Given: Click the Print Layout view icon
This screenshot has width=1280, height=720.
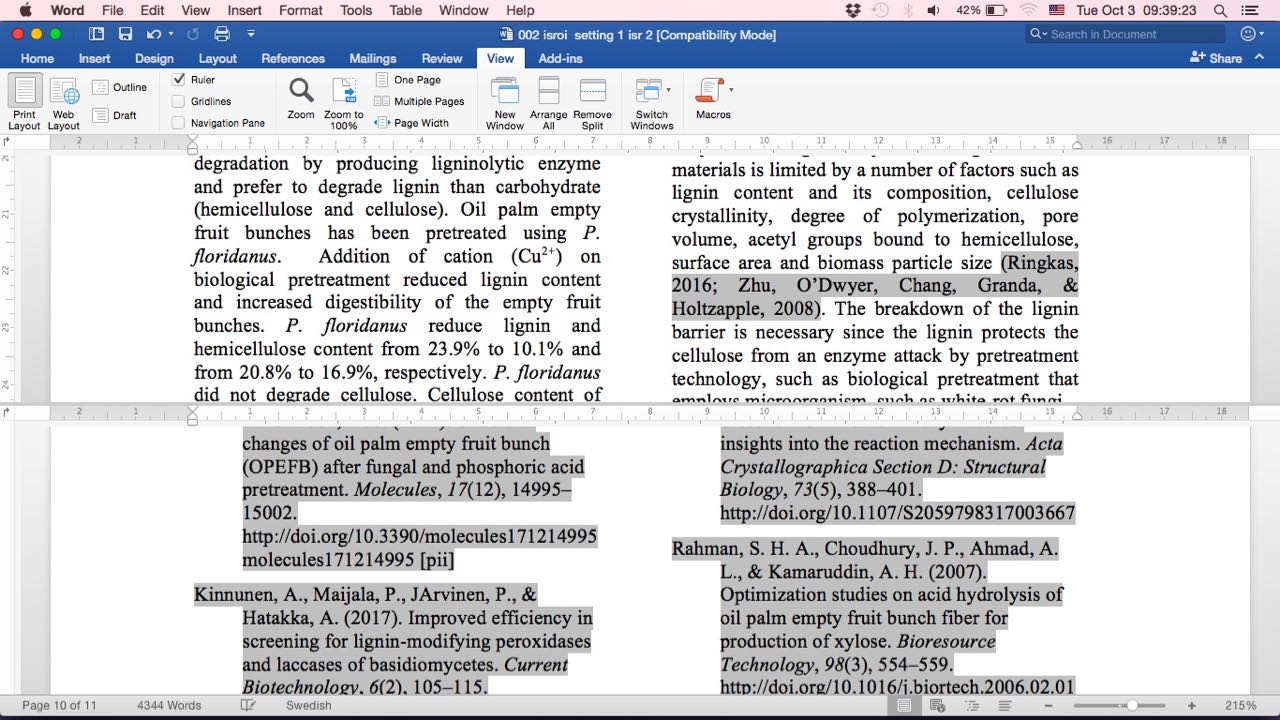Looking at the screenshot, I should pos(25,92).
